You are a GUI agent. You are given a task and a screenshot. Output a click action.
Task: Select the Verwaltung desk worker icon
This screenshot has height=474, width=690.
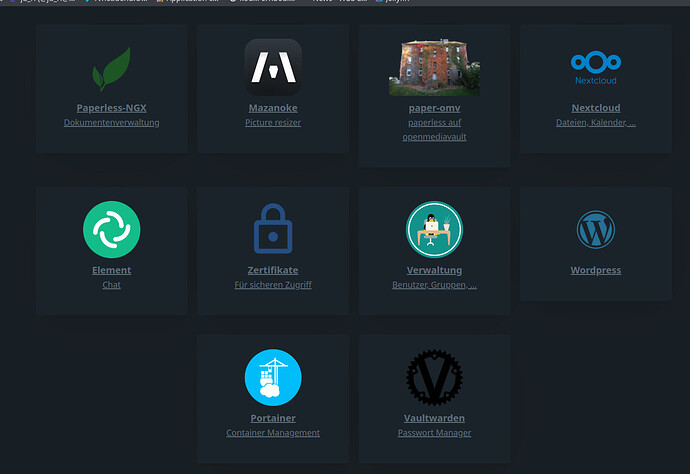coord(434,229)
